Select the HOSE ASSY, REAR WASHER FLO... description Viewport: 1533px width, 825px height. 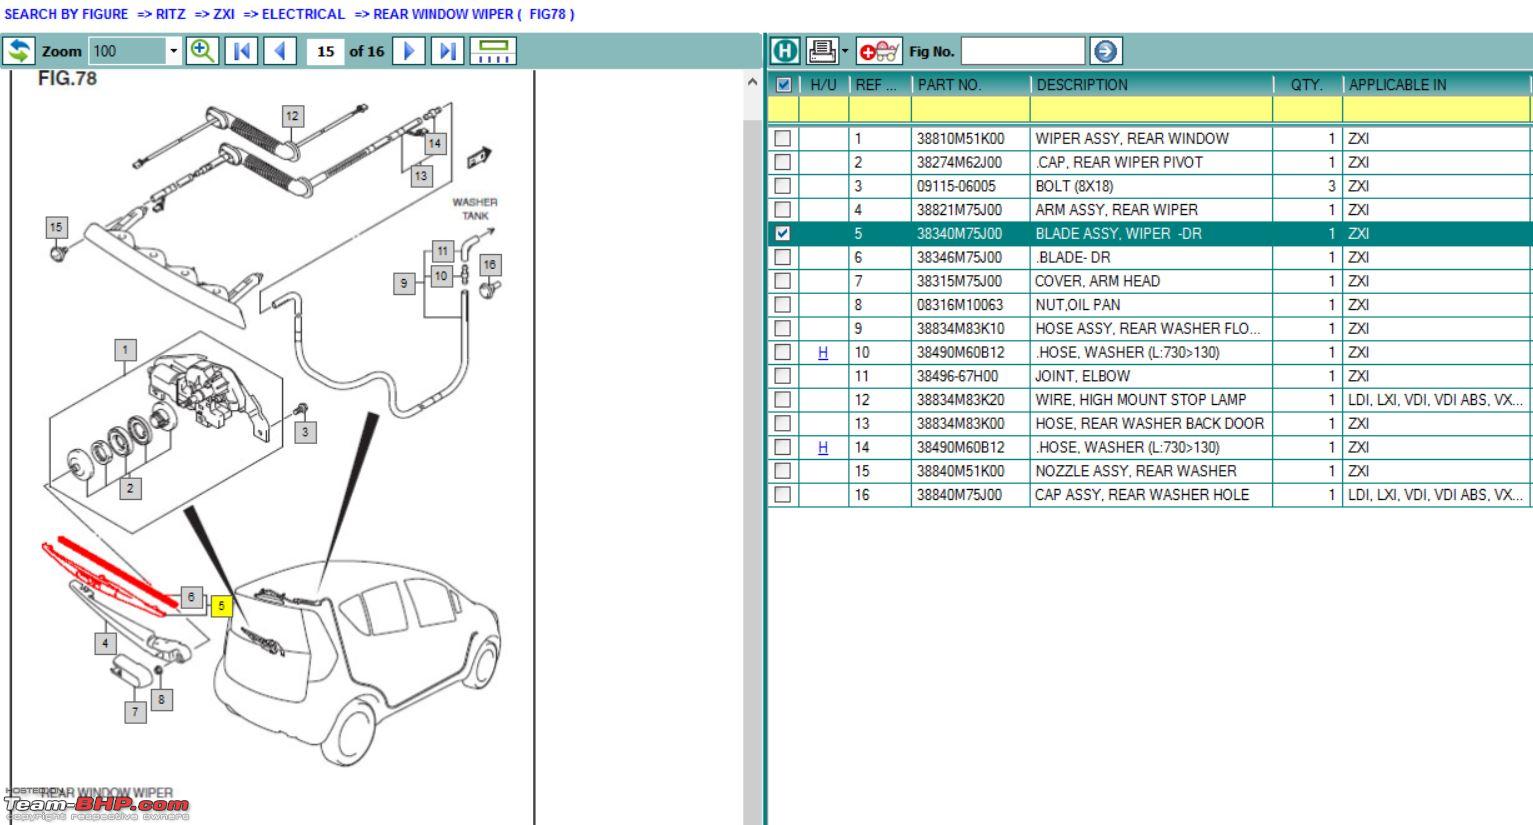pyautogui.click(x=1147, y=328)
